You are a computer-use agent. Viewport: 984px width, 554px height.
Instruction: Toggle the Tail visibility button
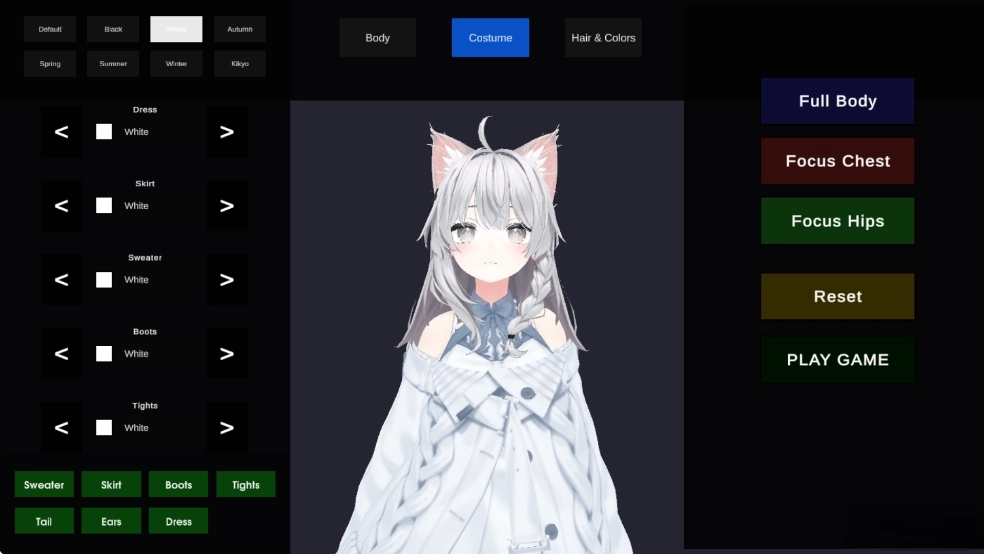(x=44, y=521)
